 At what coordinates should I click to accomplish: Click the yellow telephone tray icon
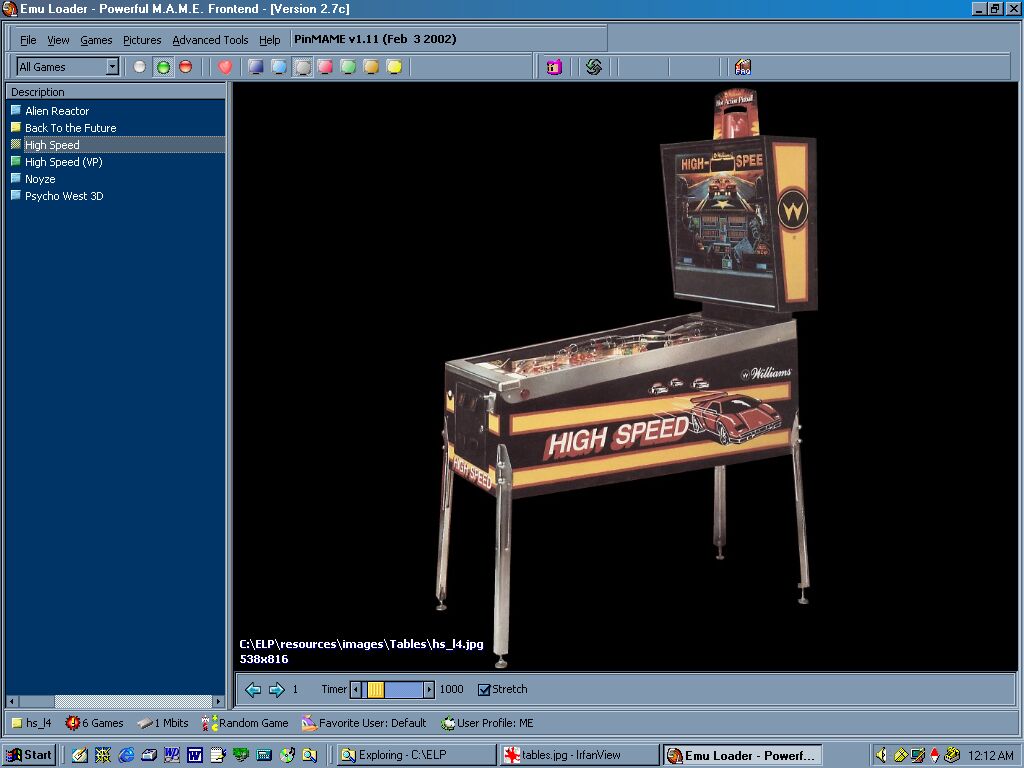(952, 756)
